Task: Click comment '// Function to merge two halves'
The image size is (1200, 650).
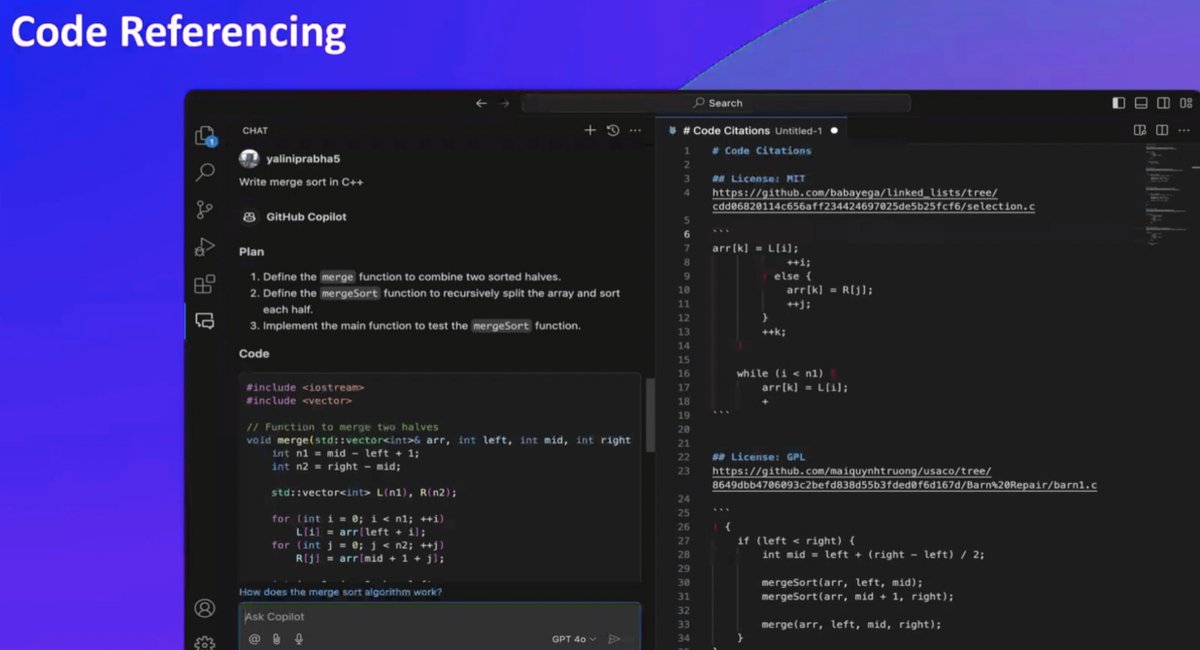Action: (x=342, y=427)
